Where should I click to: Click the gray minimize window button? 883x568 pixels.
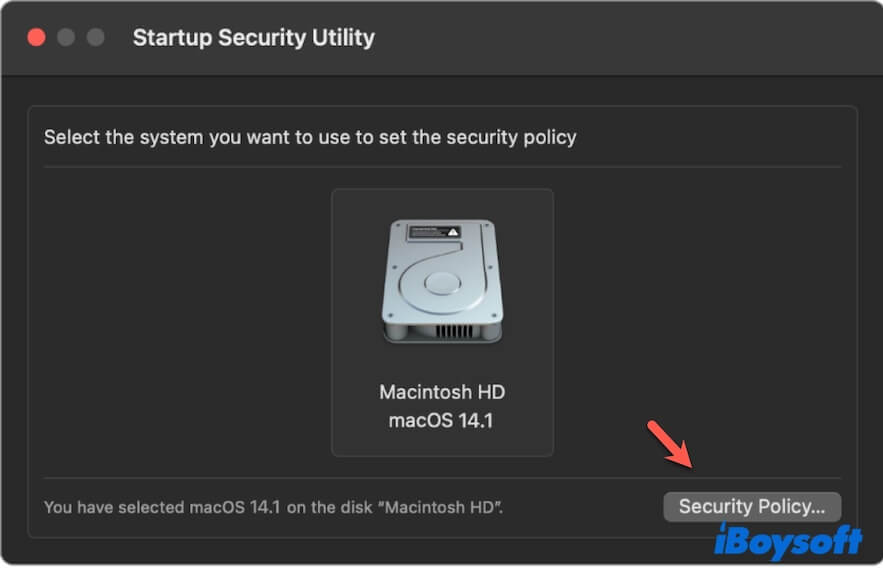[67, 38]
